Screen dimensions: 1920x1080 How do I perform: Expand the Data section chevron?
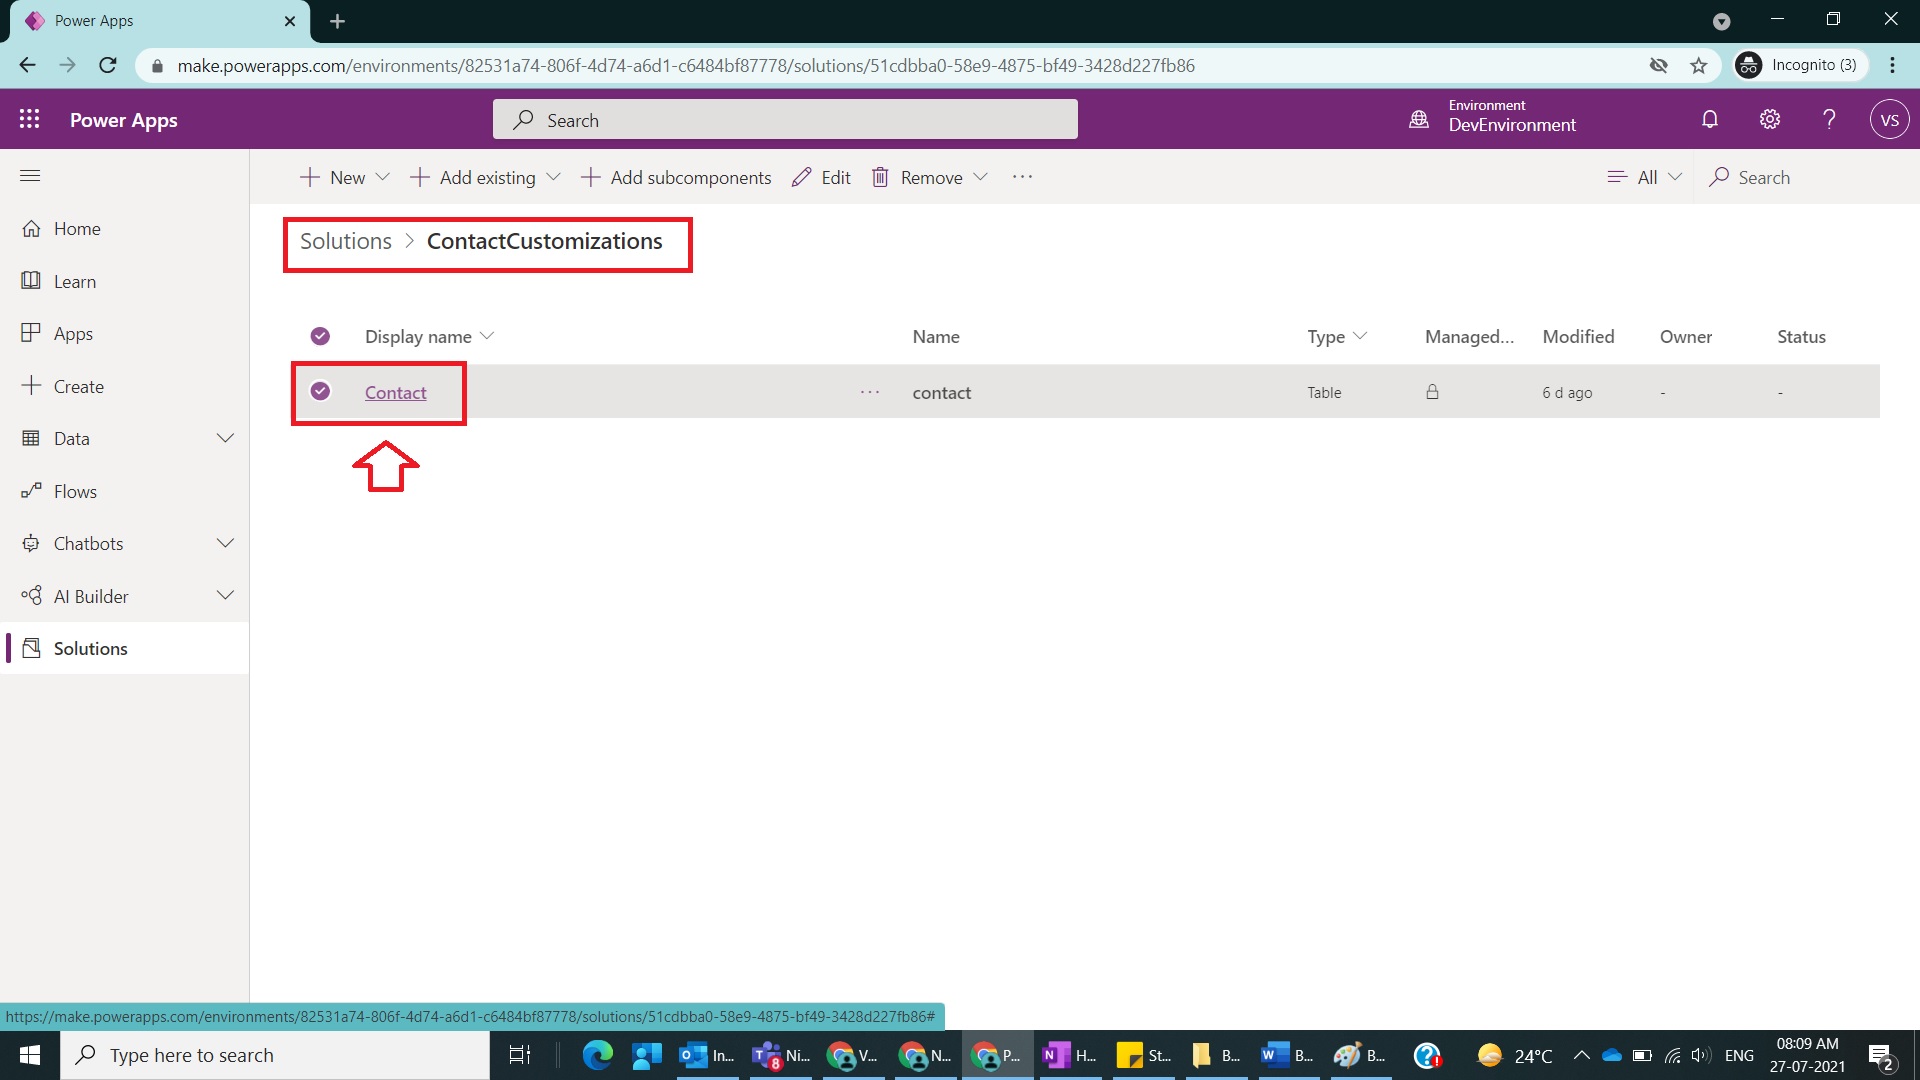(225, 438)
